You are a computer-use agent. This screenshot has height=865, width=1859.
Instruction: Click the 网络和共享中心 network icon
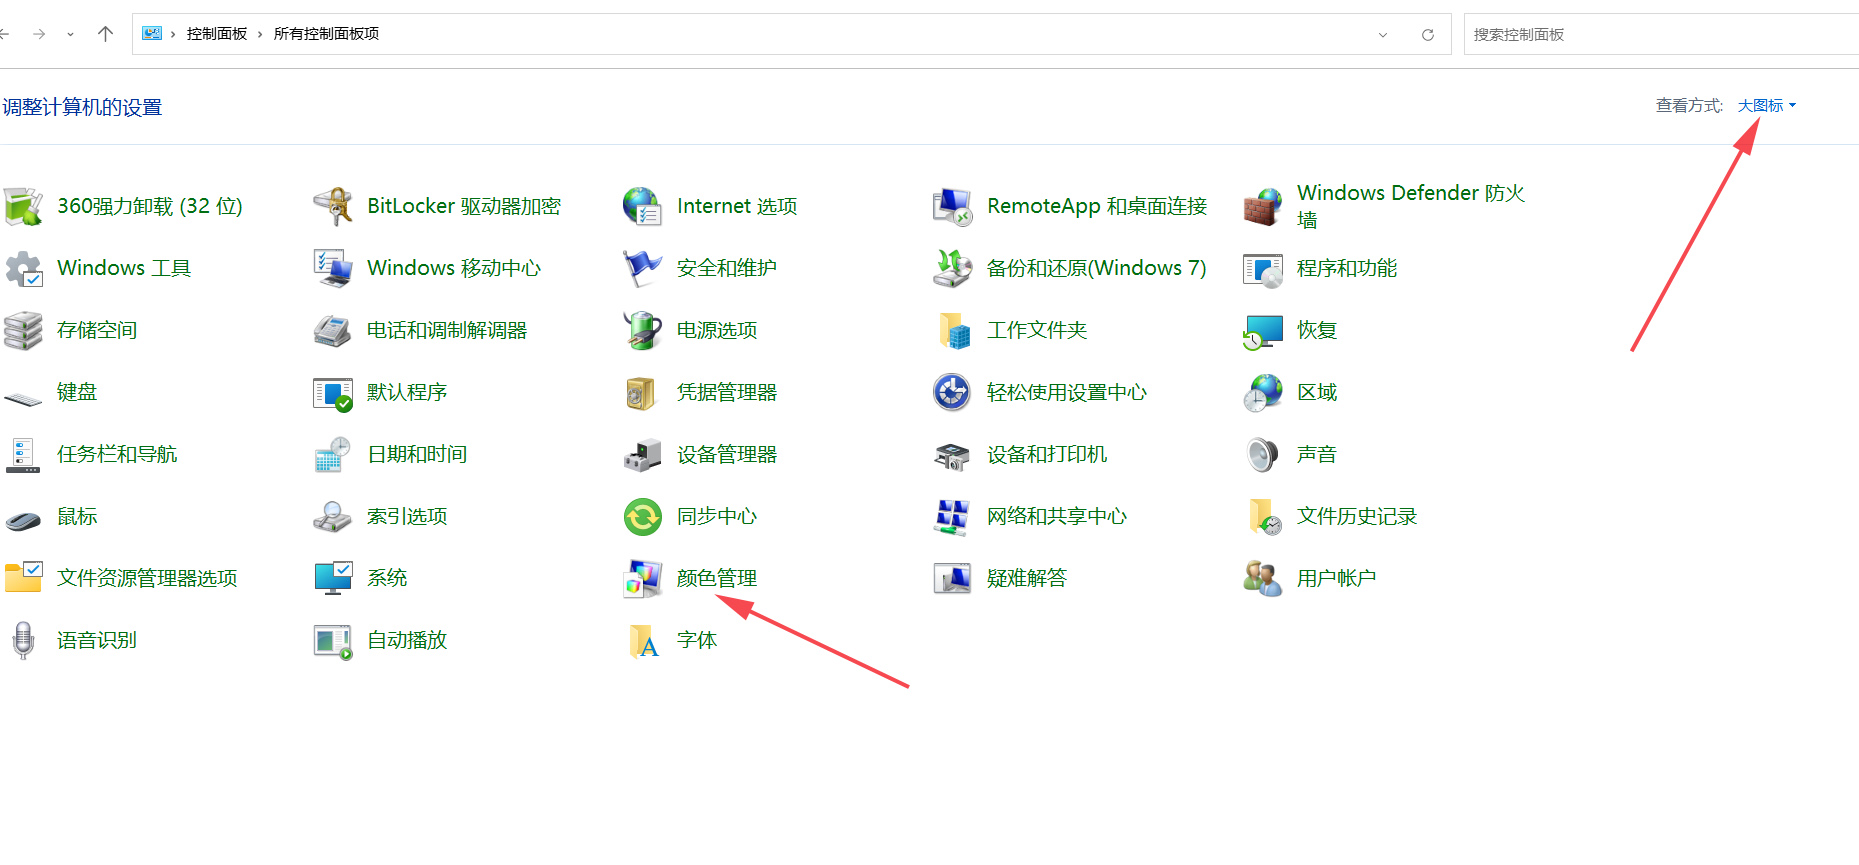click(x=952, y=517)
